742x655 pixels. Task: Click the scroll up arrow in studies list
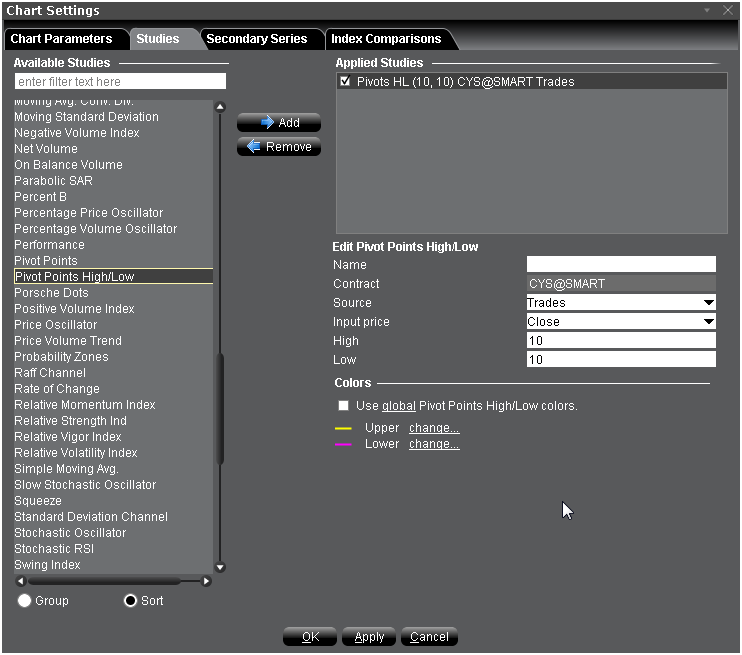coord(220,107)
